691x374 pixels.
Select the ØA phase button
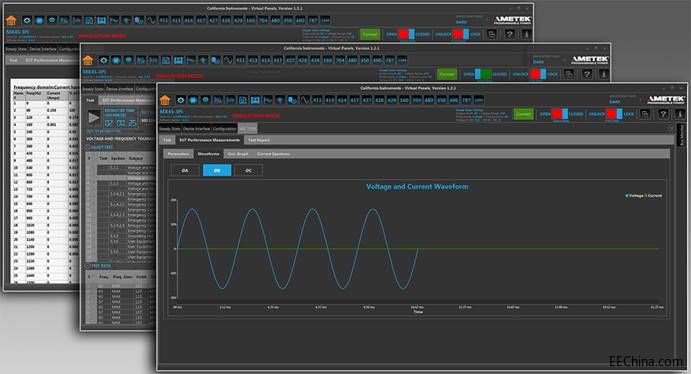(x=185, y=170)
